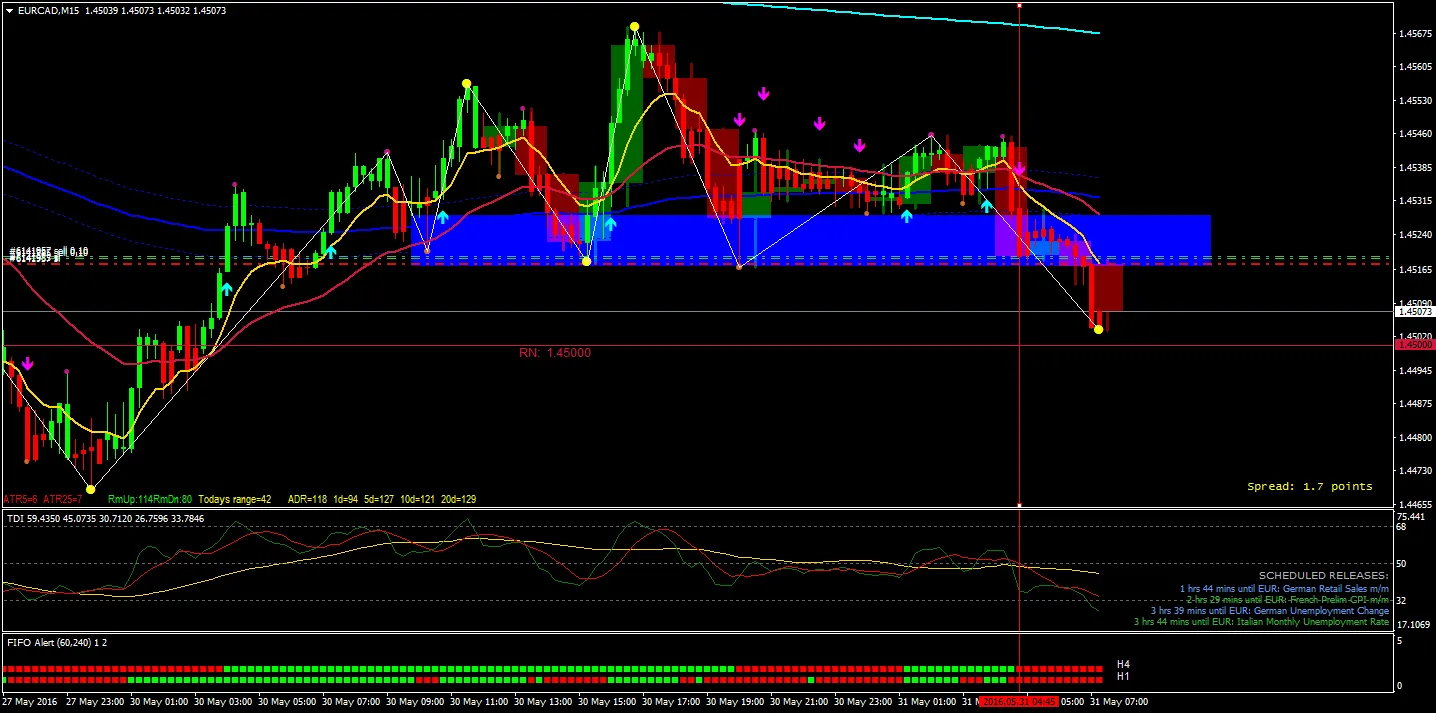Click the 75.441 TDI scale value

(x=1412, y=516)
